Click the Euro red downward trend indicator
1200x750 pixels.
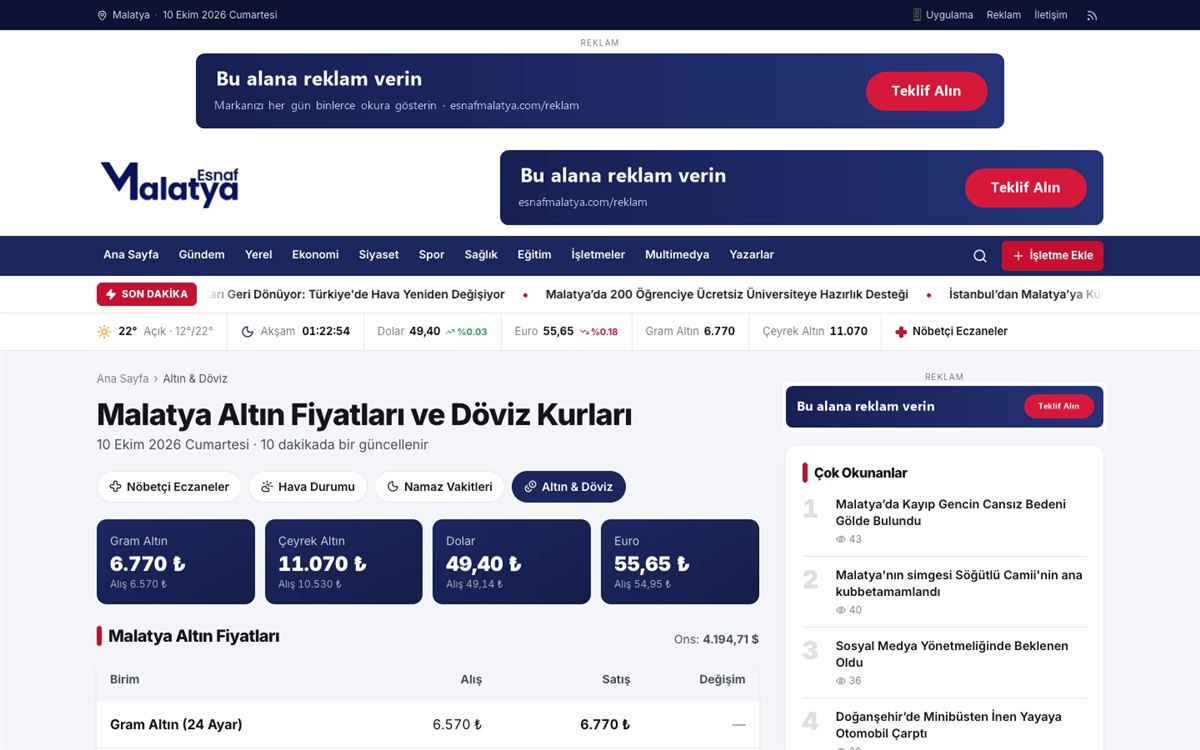coord(599,332)
